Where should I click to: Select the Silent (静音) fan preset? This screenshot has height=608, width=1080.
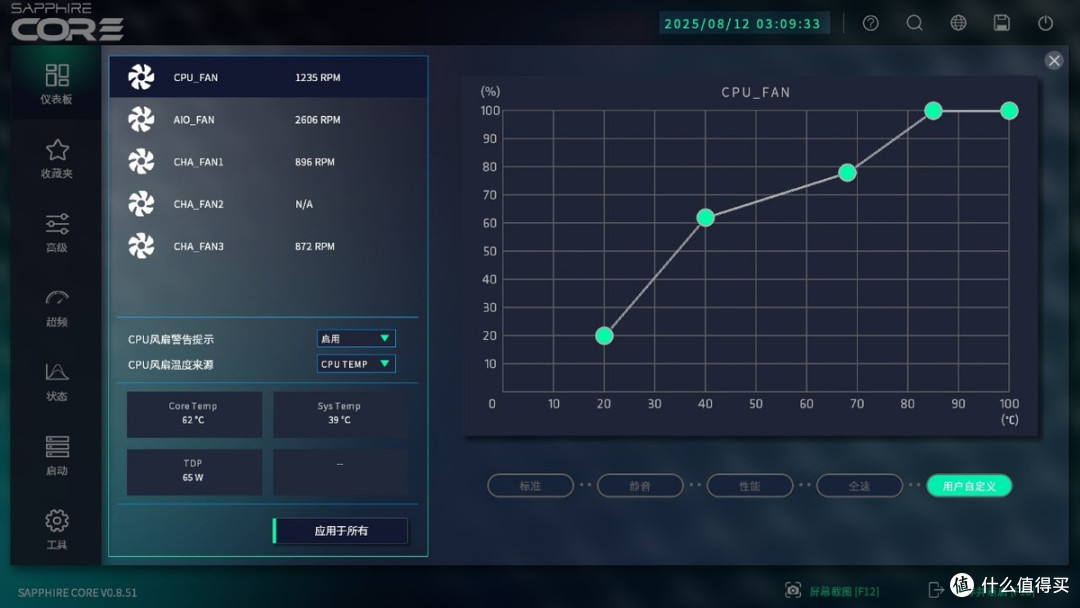(x=640, y=485)
